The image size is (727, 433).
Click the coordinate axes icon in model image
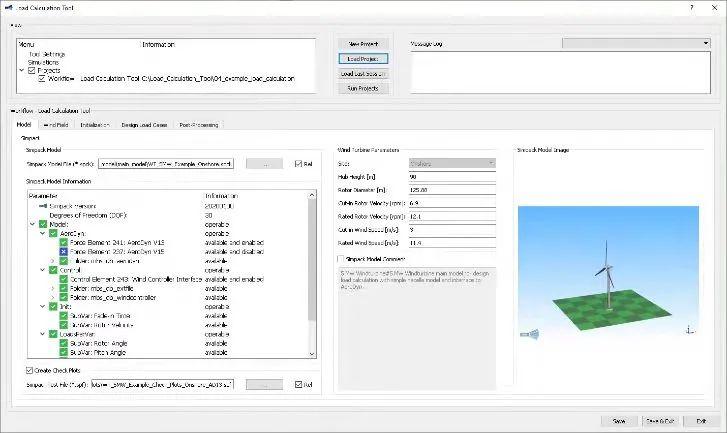(x=690, y=330)
